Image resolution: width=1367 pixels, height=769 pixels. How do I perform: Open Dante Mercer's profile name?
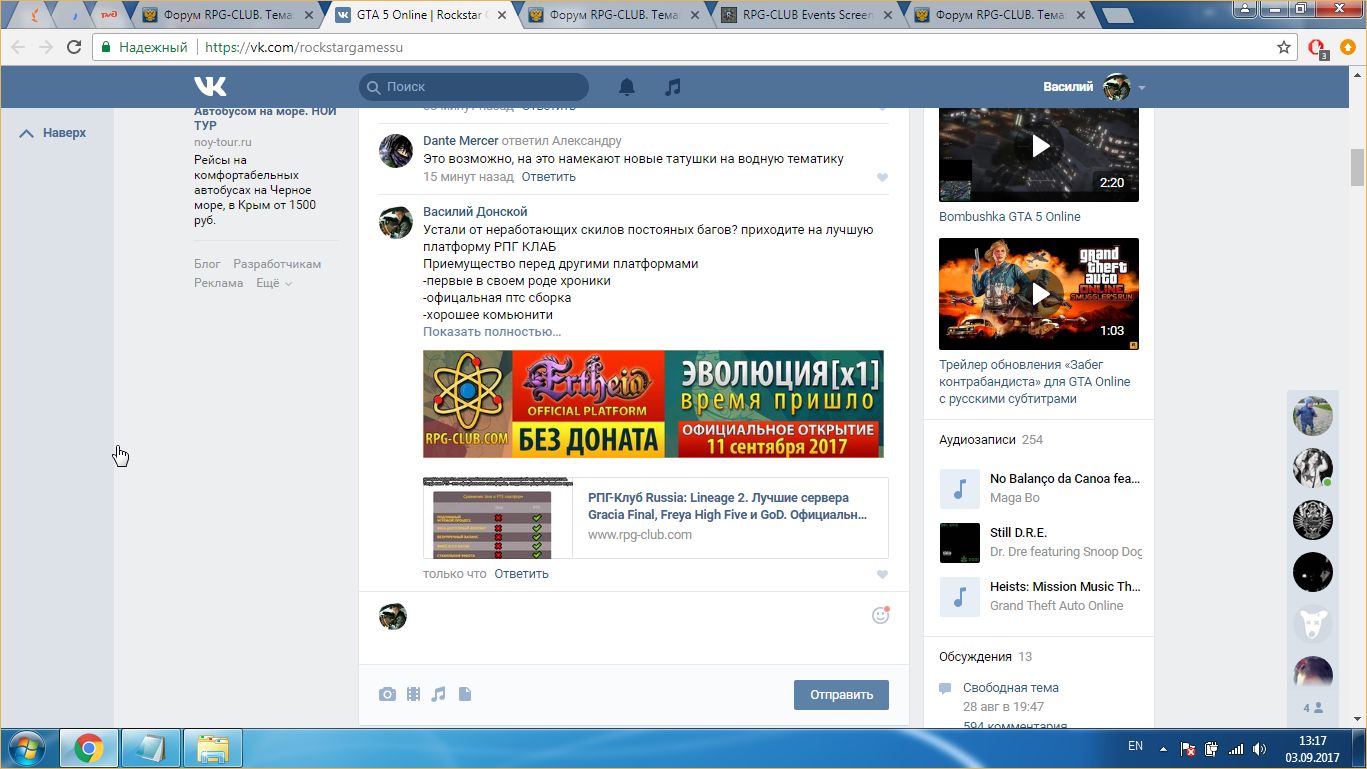tap(460, 141)
